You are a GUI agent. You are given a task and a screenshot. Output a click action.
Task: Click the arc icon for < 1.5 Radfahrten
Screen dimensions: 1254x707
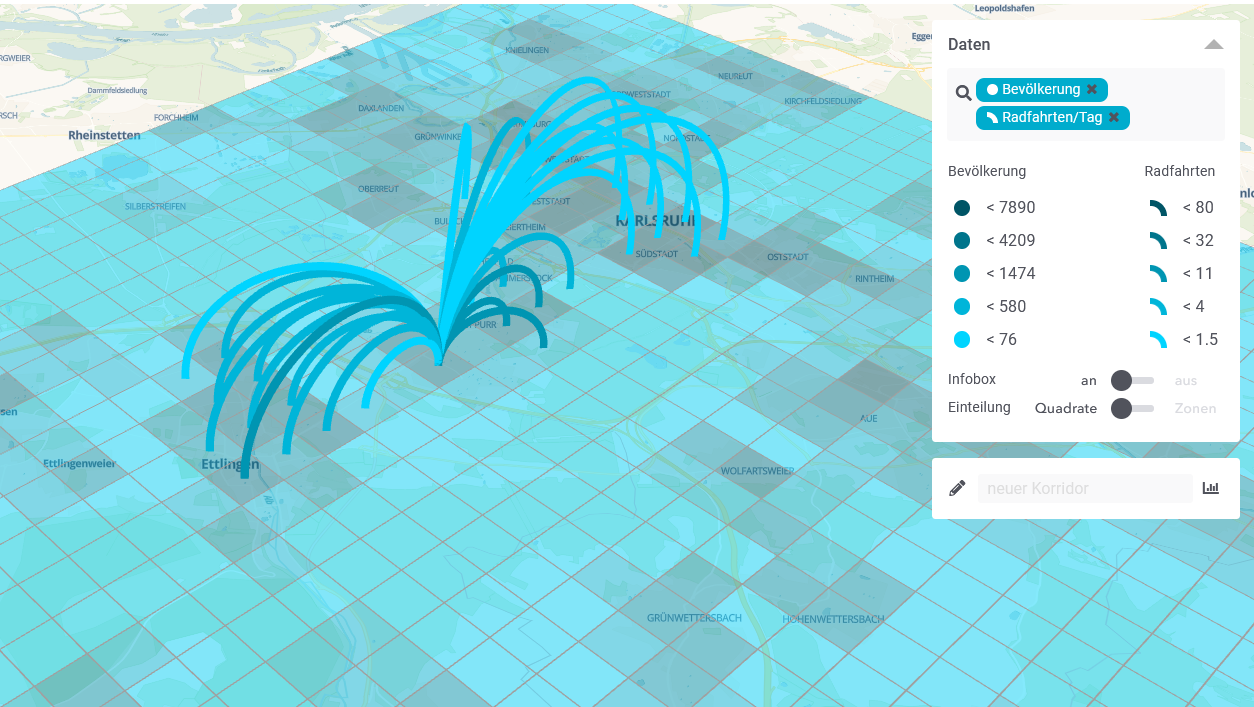coord(1158,339)
